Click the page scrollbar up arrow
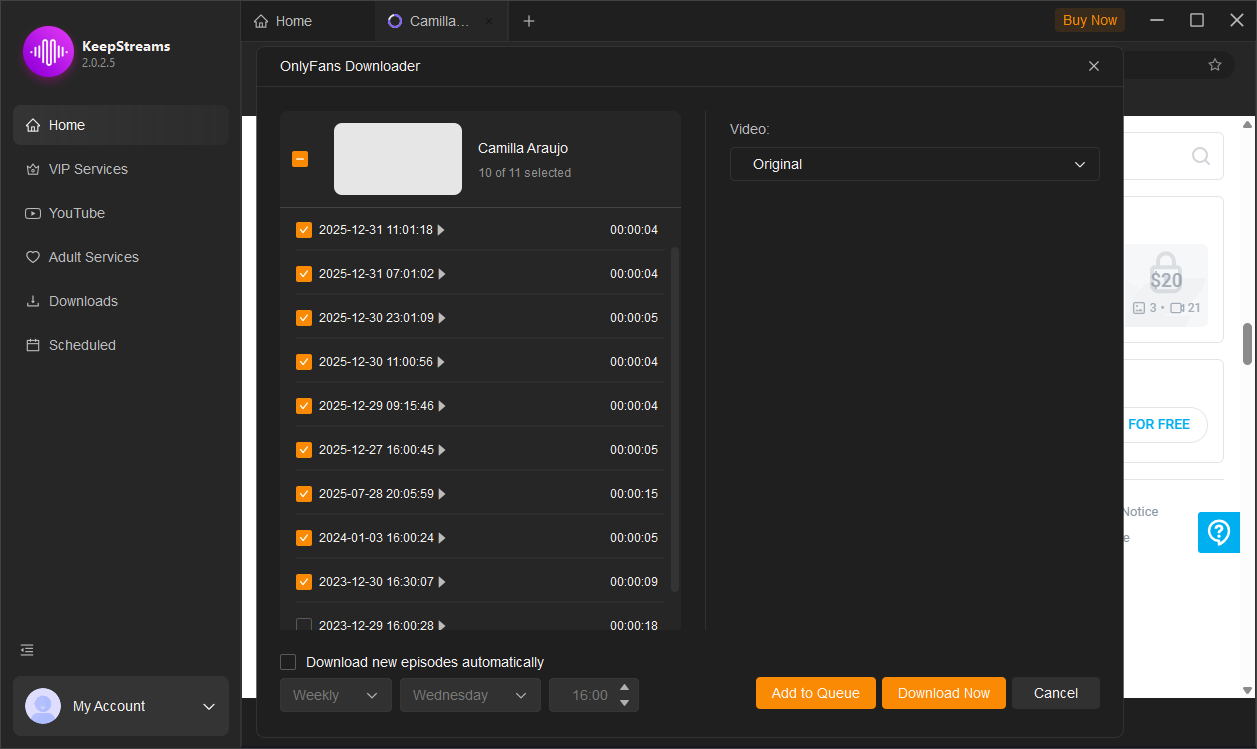1257x749 pixels. coord(1247,124)
